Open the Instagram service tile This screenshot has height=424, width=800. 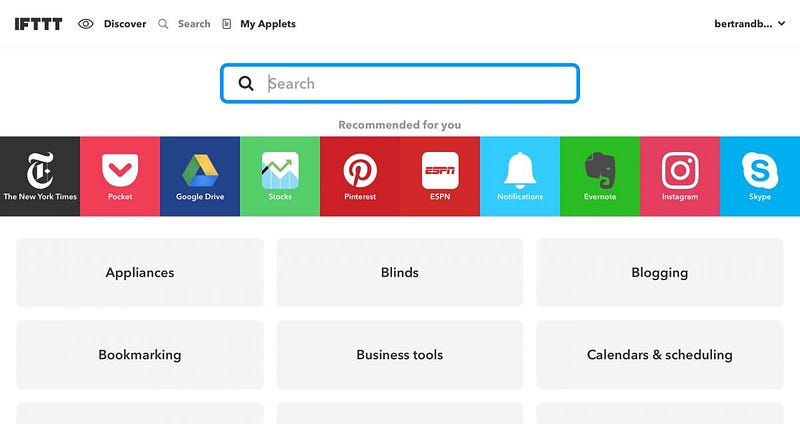680,177
